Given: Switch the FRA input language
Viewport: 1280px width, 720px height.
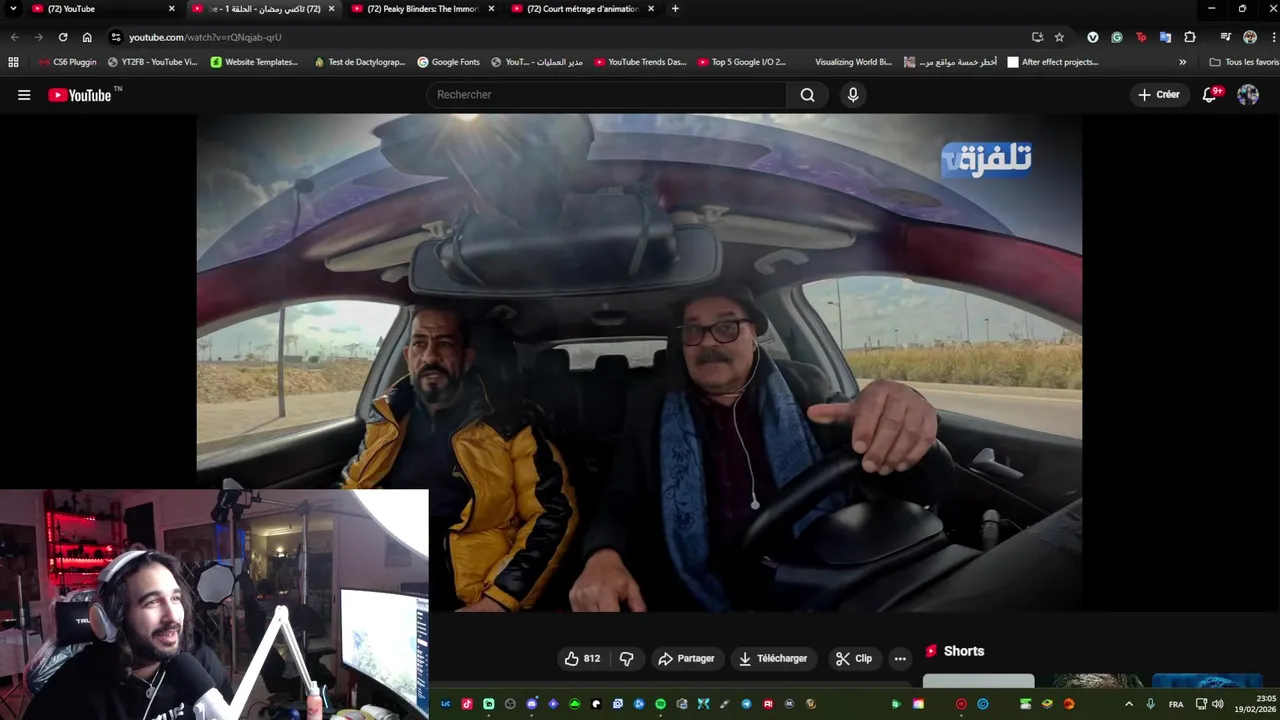Looking at the screenshot, I should (x=1176, y=704).
